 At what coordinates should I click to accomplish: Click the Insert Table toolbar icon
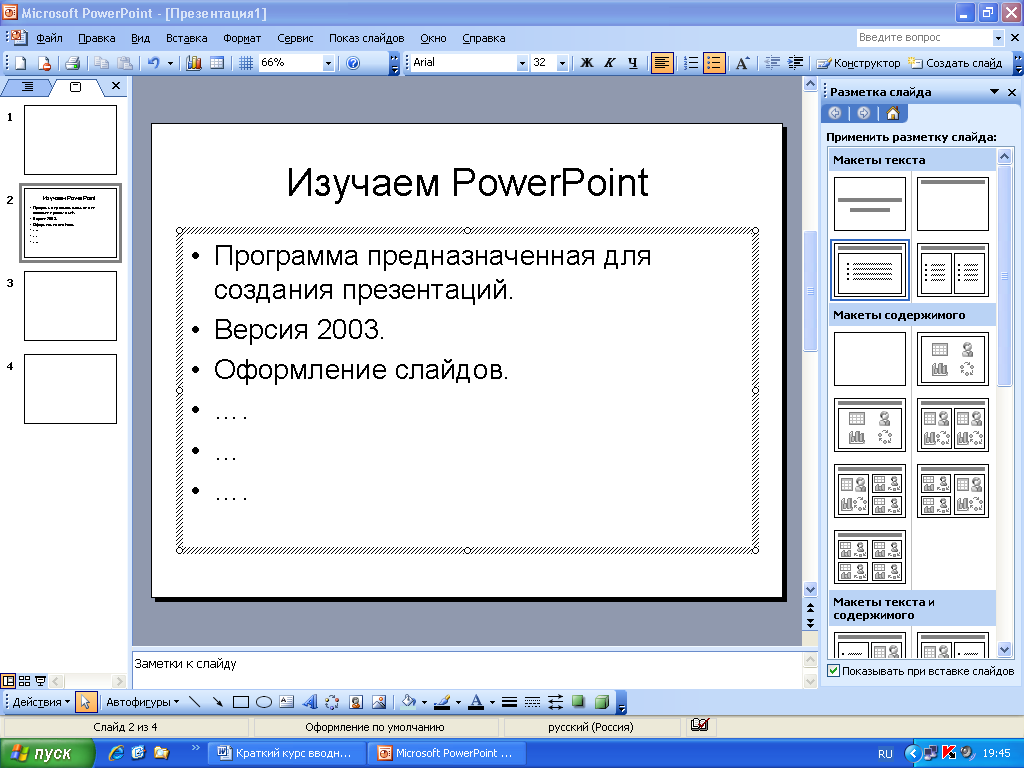(217, 63)
